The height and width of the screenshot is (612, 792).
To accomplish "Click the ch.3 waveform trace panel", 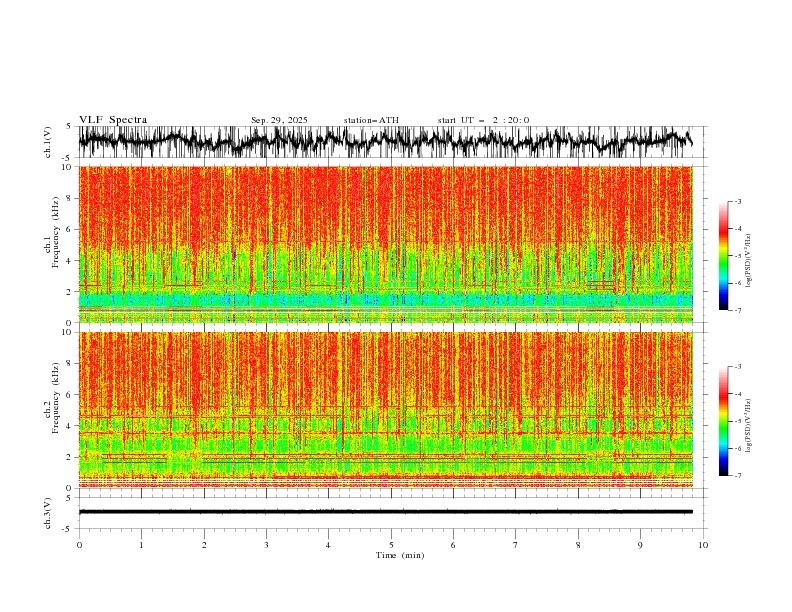I will [x=392, y=513].
